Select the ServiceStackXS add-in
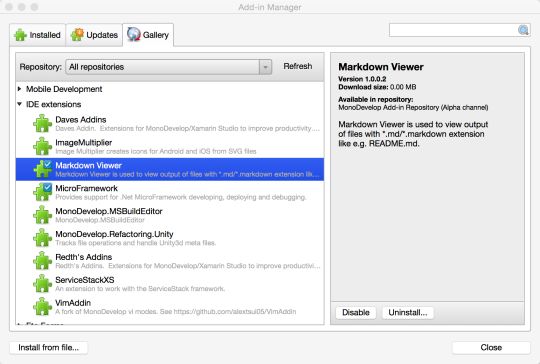 point(170,284)
